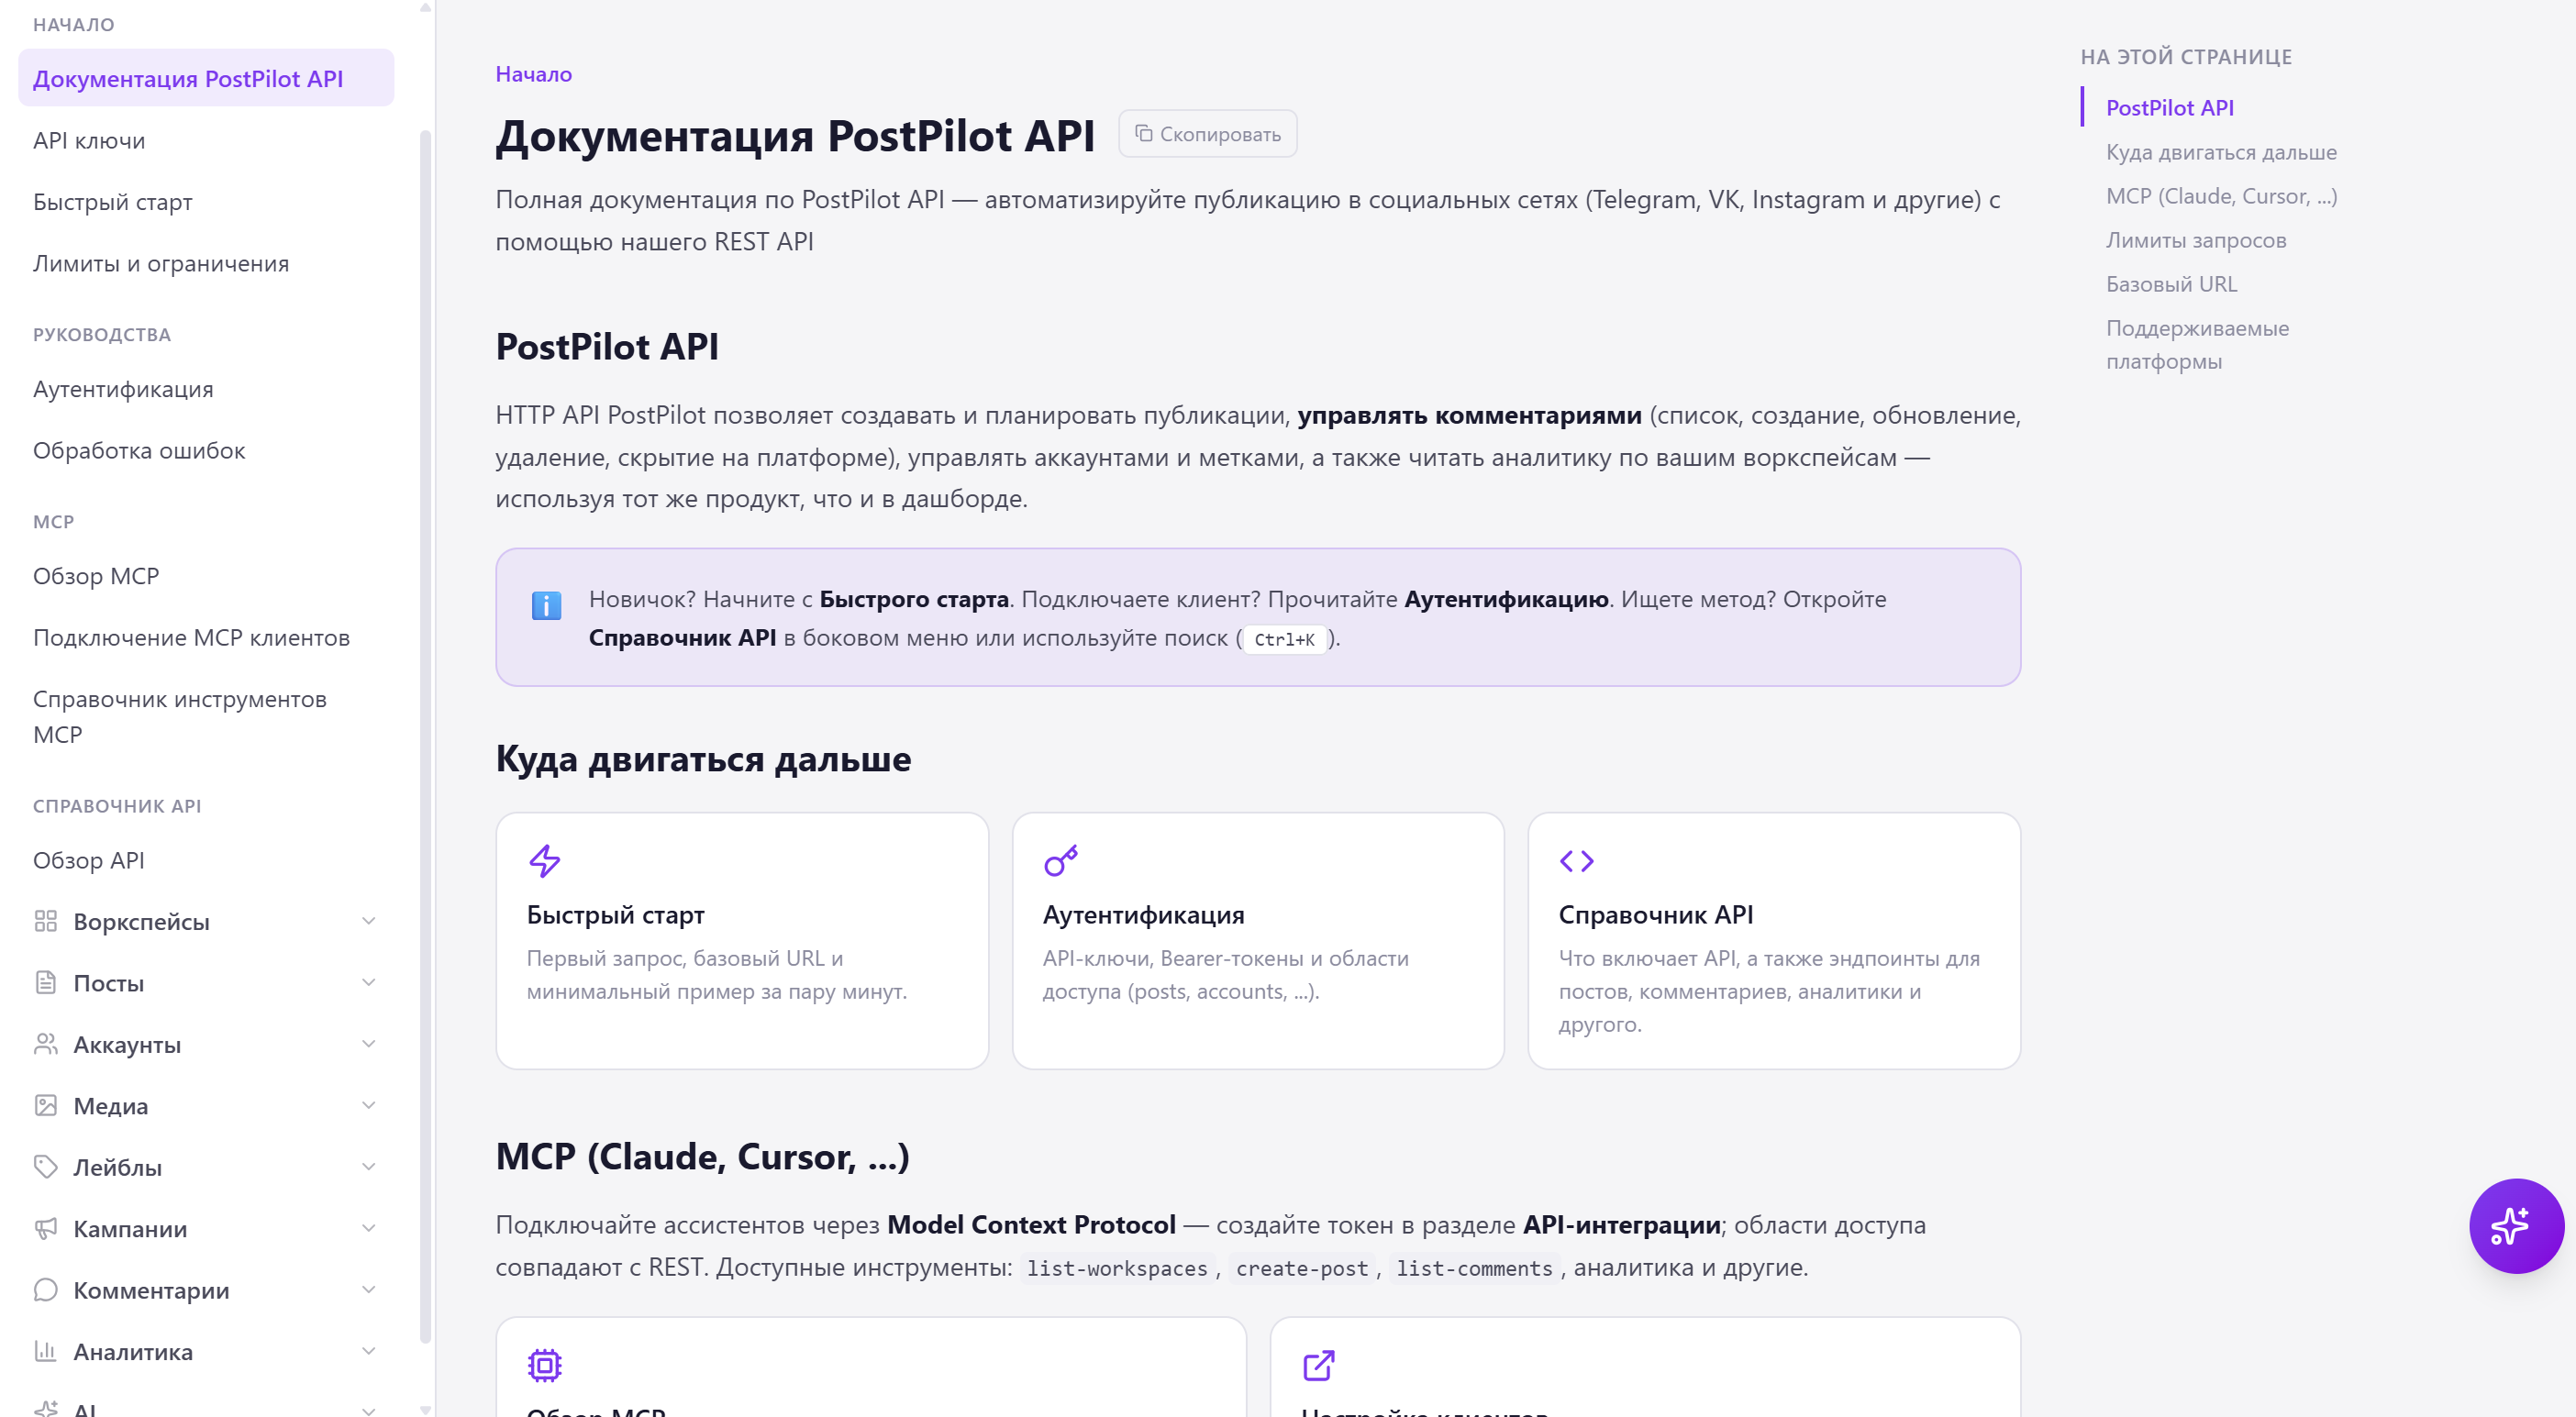Click the Labels tag icon
Screen dimensions: 2576x1417
[x=45, y=1167]
